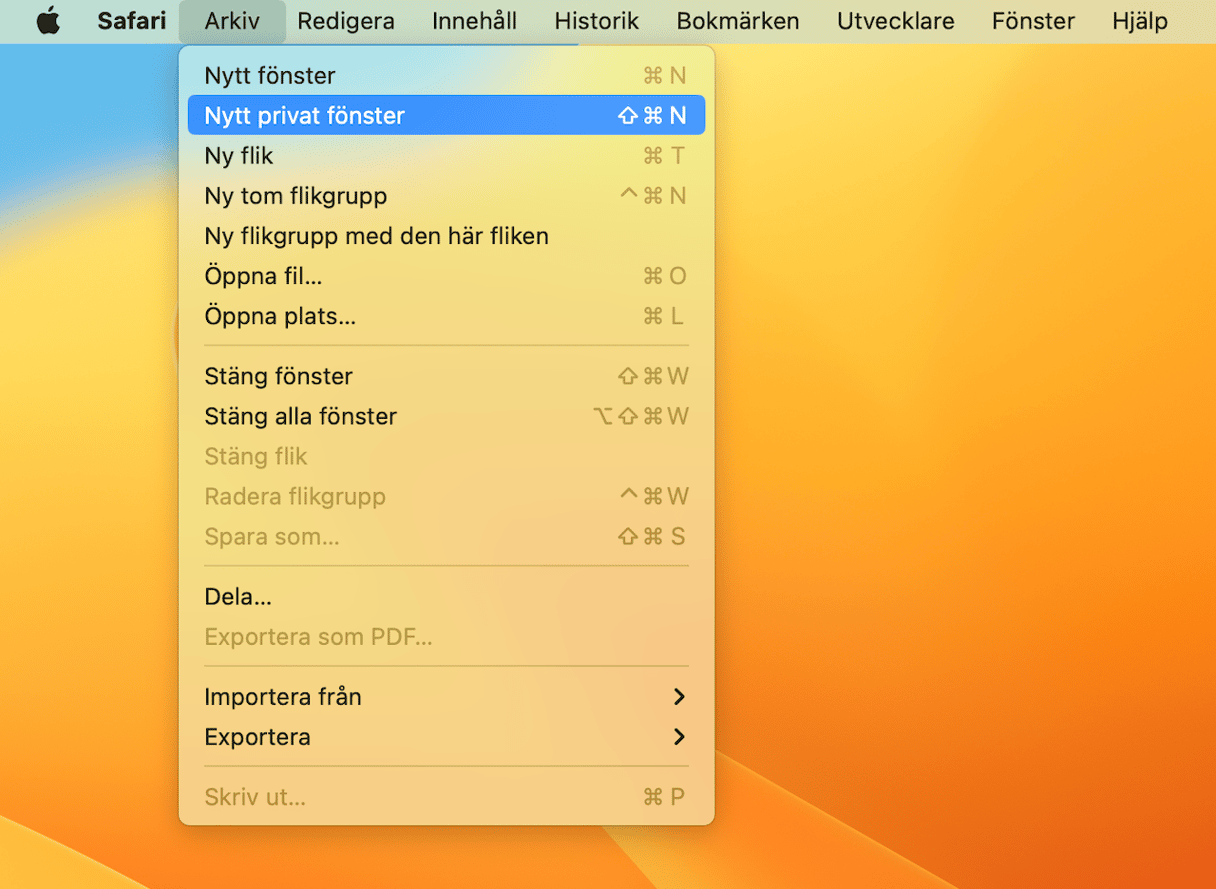Select Nytt privat fönster

point(446,115)
